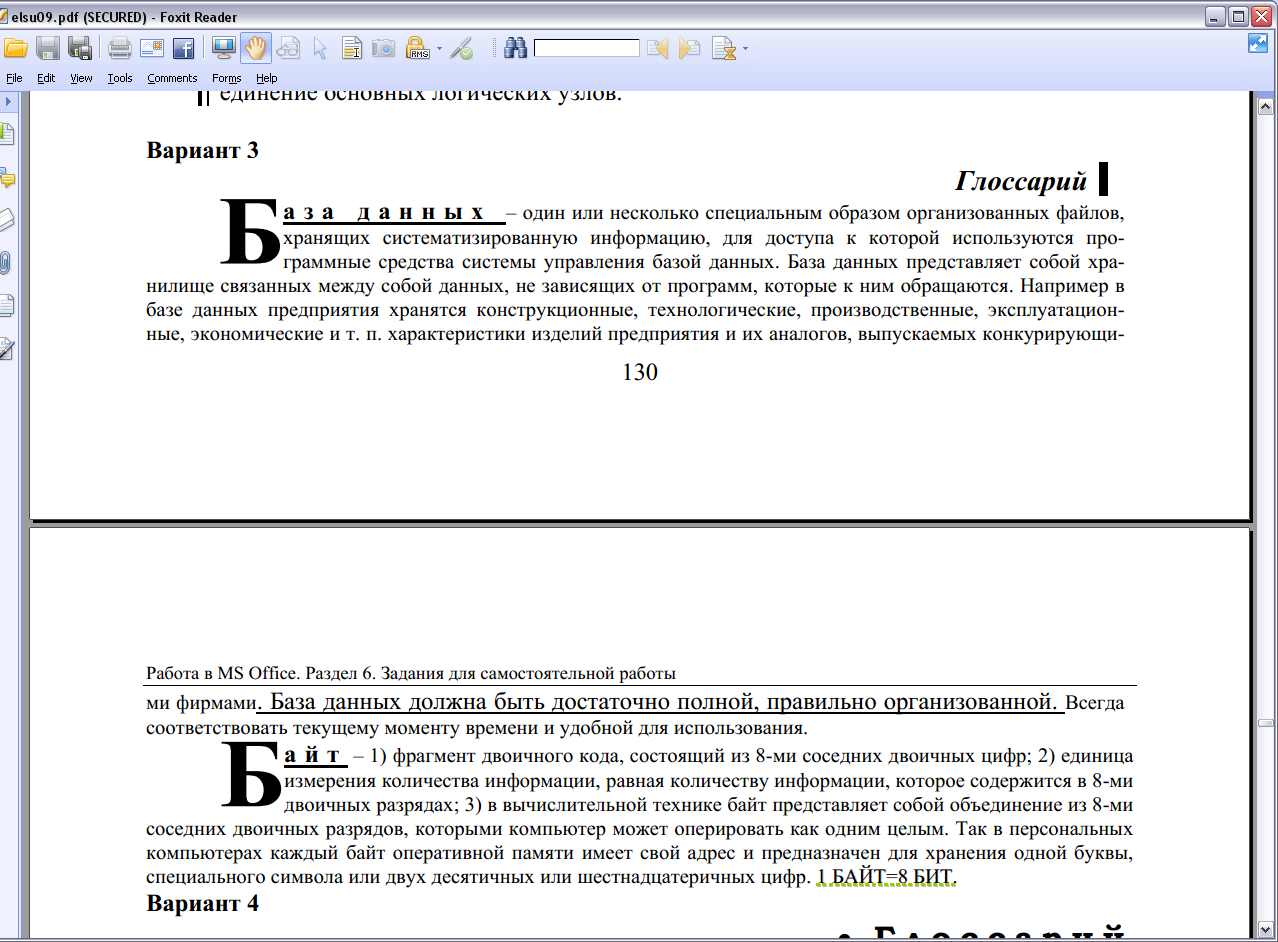Image resolution: width=1278 pixels, height=942 pixels.
Task: Click the underlined sentence "База данных должна быть"
Action: point(659,701)
